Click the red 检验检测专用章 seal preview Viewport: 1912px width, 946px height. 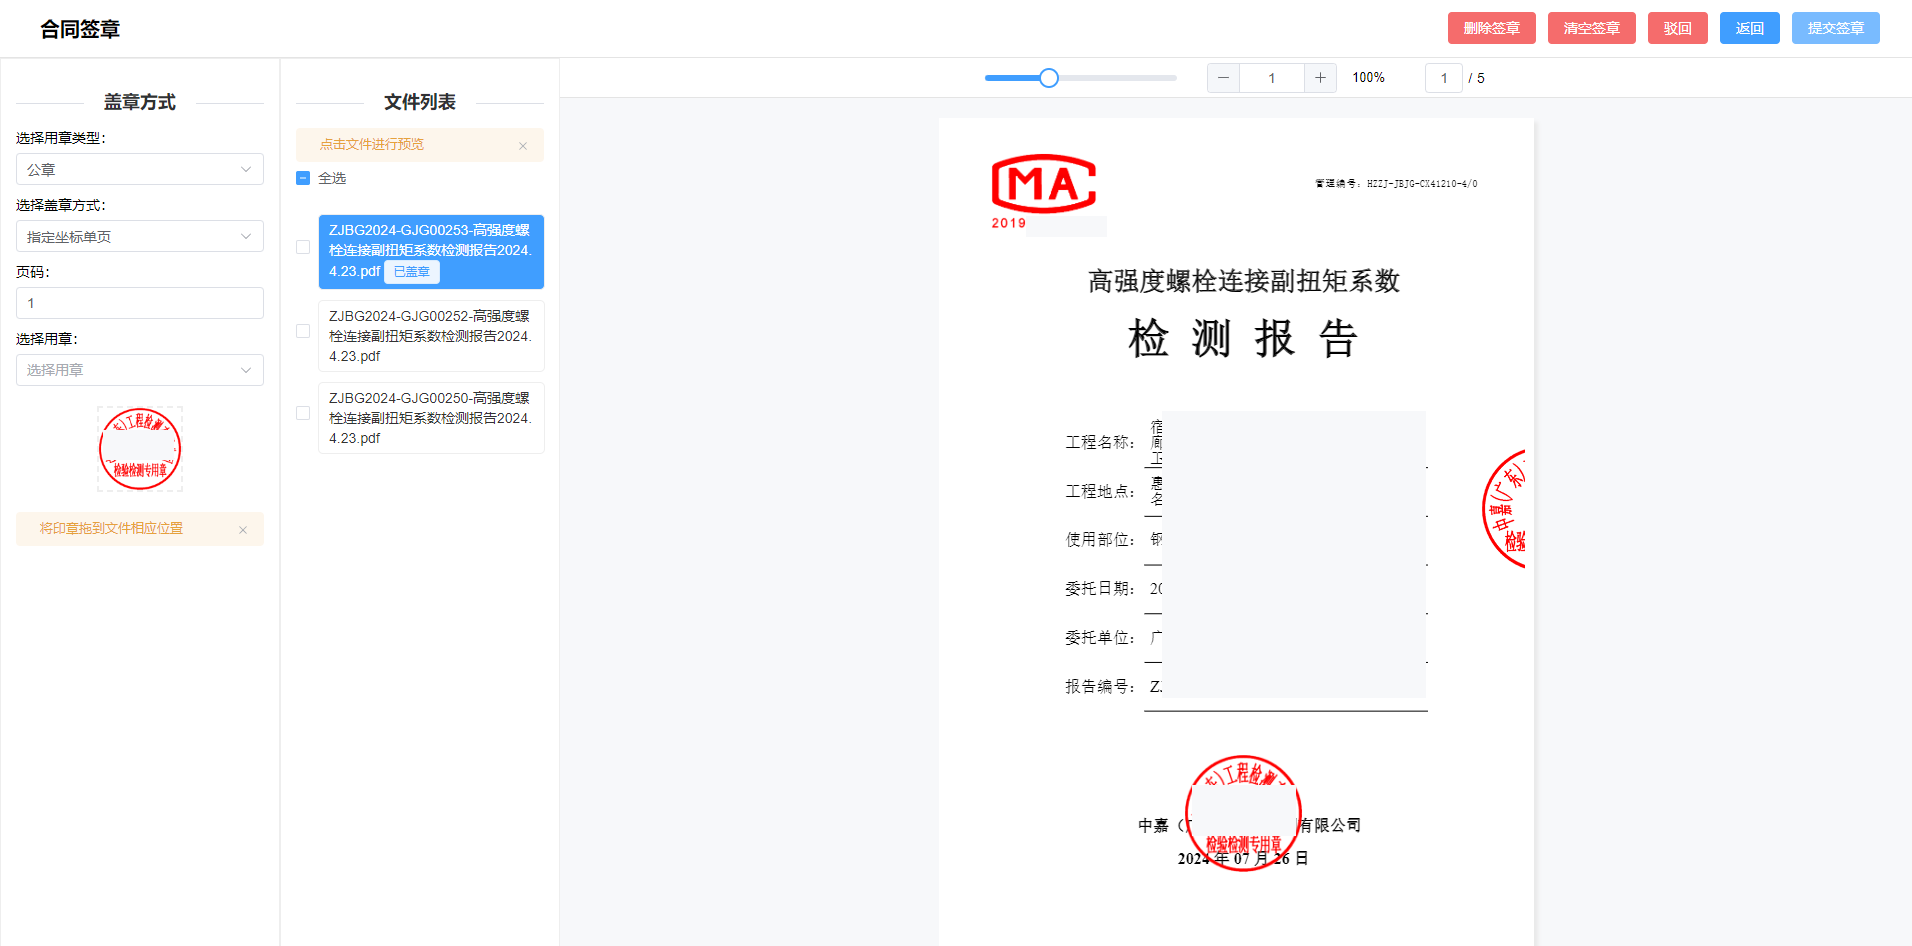139,448
